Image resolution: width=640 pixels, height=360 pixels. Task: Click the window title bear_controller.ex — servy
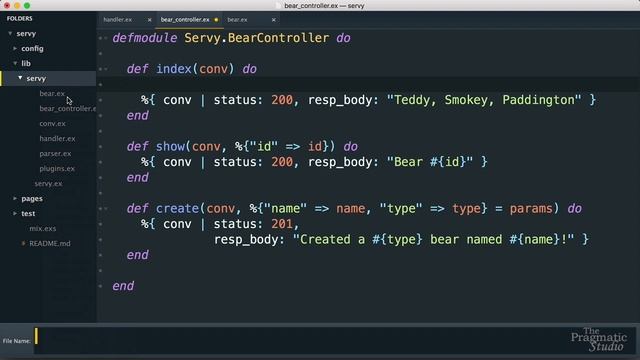tap(324, 6)
